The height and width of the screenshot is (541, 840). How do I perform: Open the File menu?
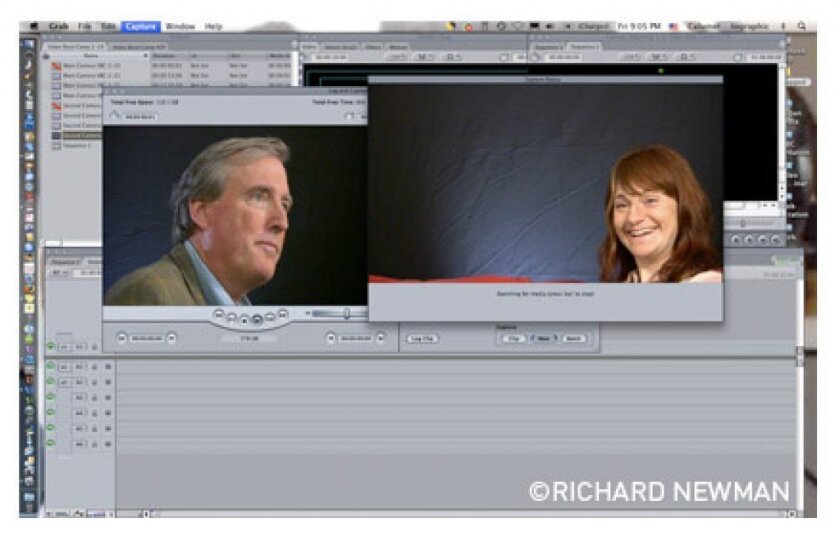click(x=85, y=26)
